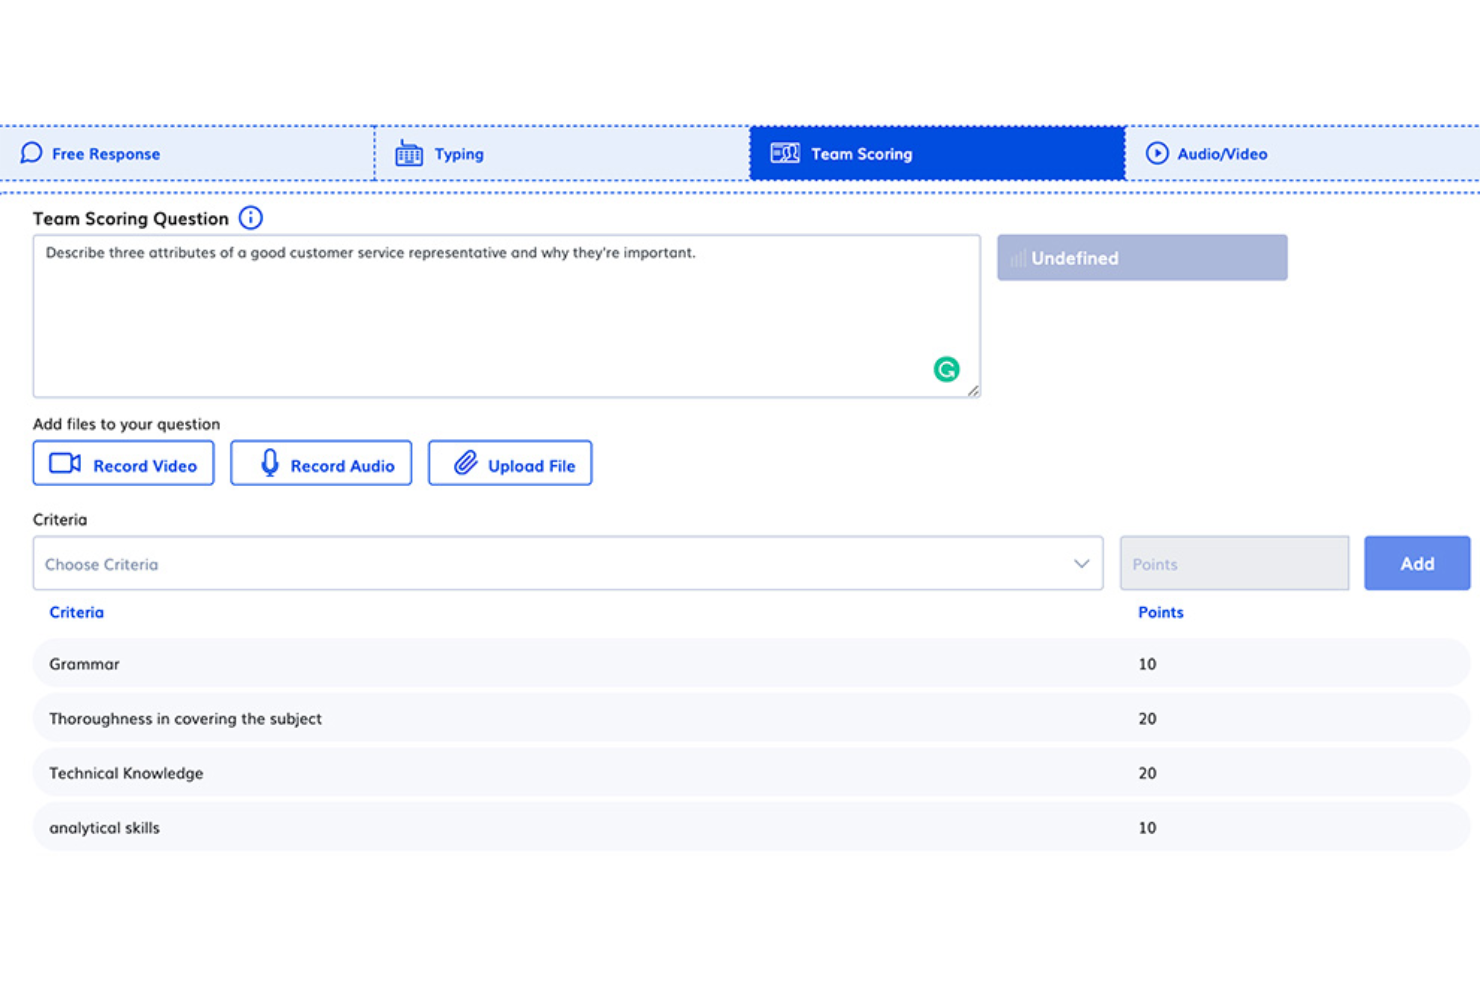Click the bar chart icon on Undefined badge
Image resolution: width=1480 pixels, height=987 pixels.
tap(1018, 258)
